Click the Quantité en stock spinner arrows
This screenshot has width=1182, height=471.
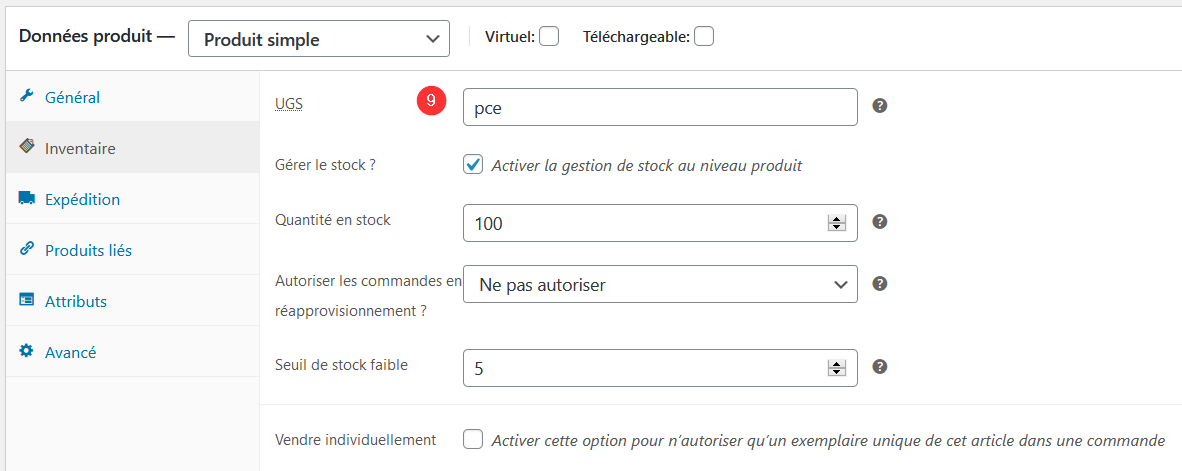pos(836,223)
